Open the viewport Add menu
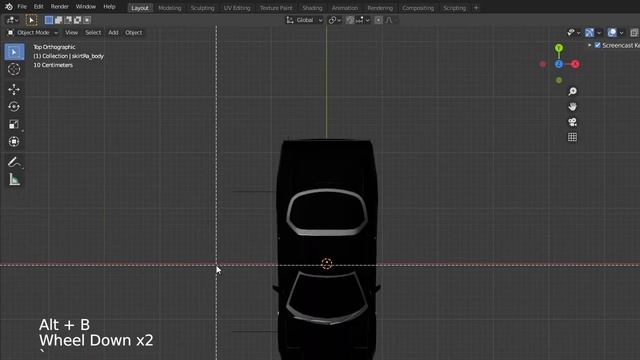The height and width of the screenshot is (360, 640). tap(113, 33)
